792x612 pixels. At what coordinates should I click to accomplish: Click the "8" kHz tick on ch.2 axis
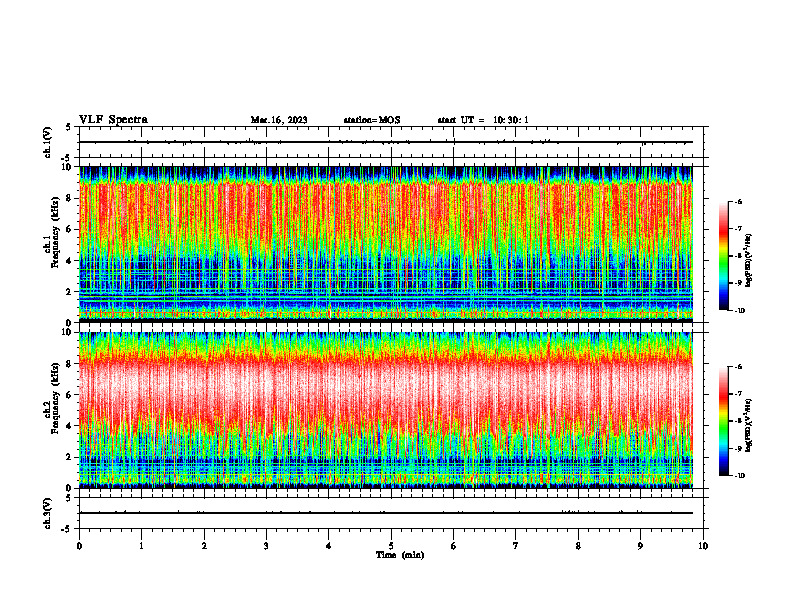(x=70, y=364)
